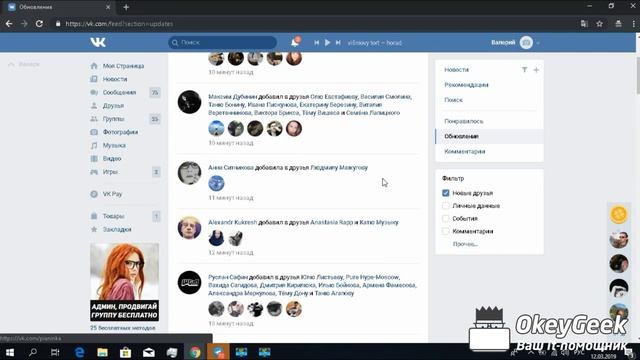The width and height of the screenshot is (640, 360).
Task: Click Анна Ситникова's round avatar
Action: point(189,173)
